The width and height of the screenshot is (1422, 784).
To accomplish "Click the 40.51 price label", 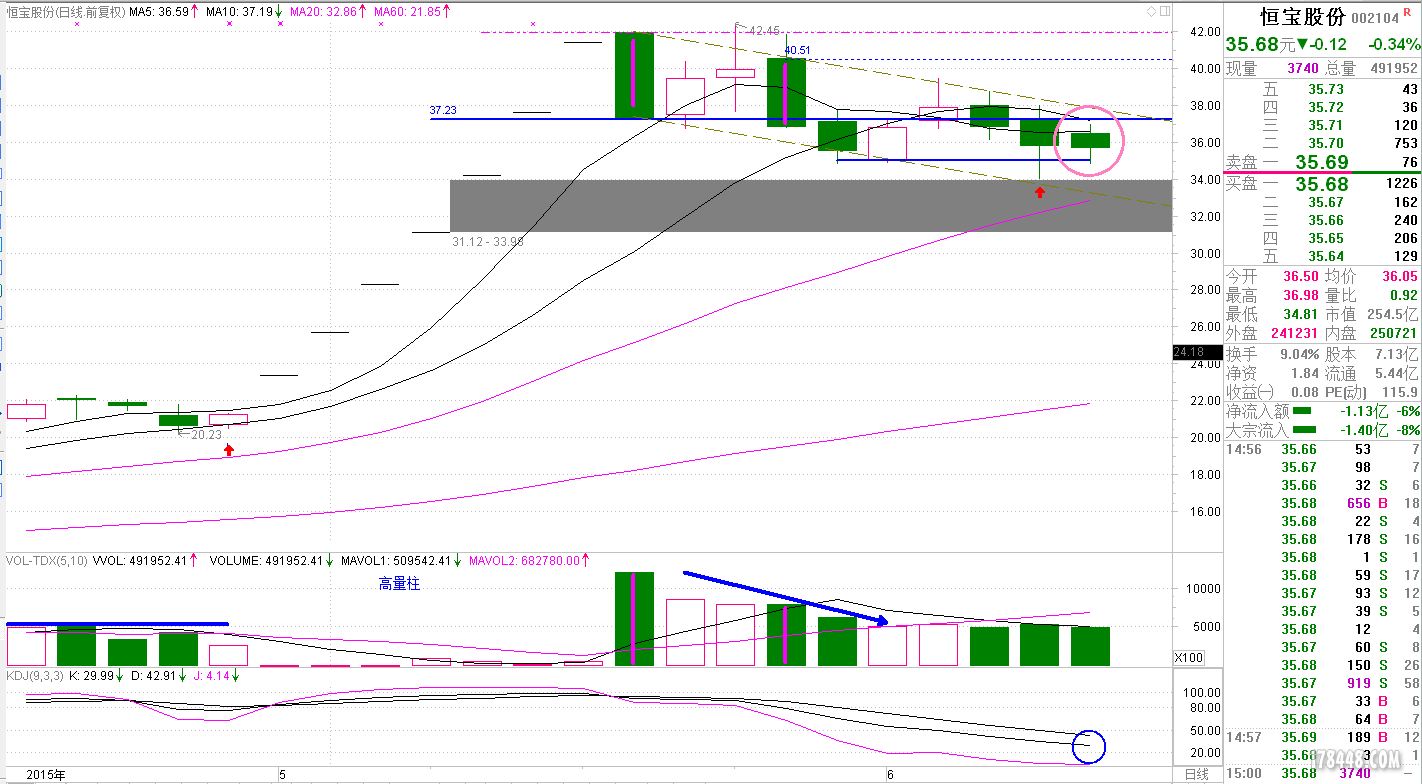I will coord(798,50).
